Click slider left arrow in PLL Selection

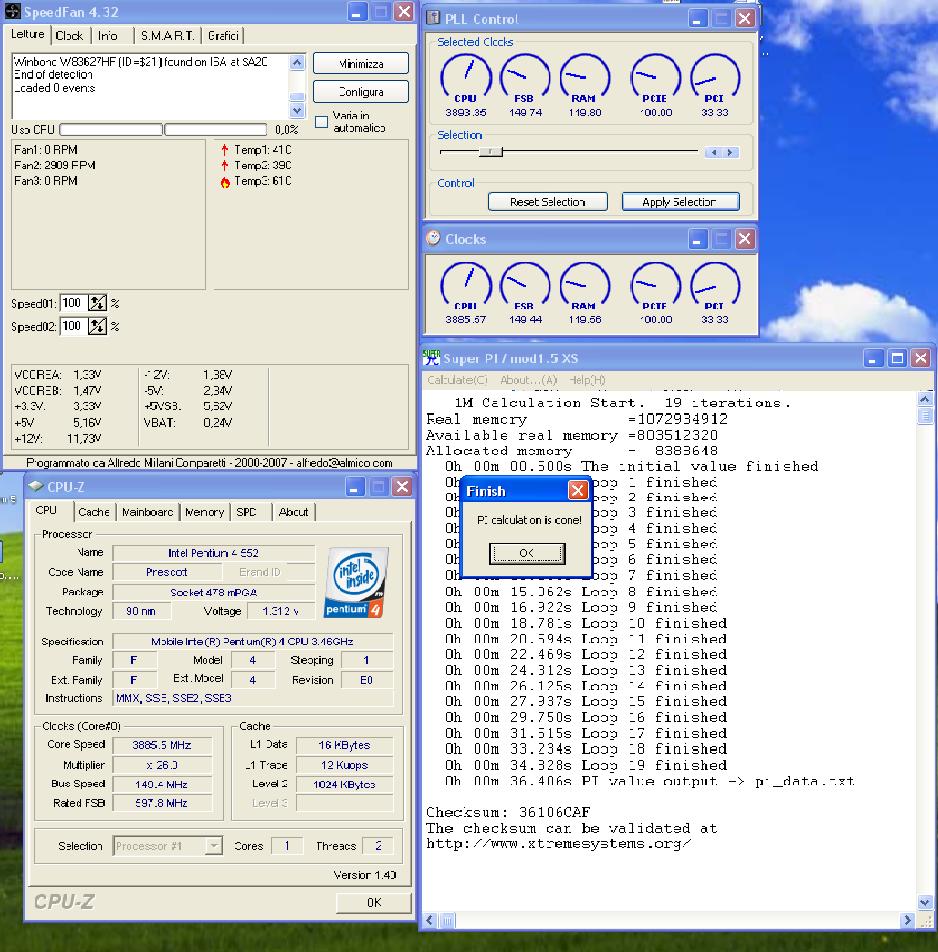[x=714, y=152]
